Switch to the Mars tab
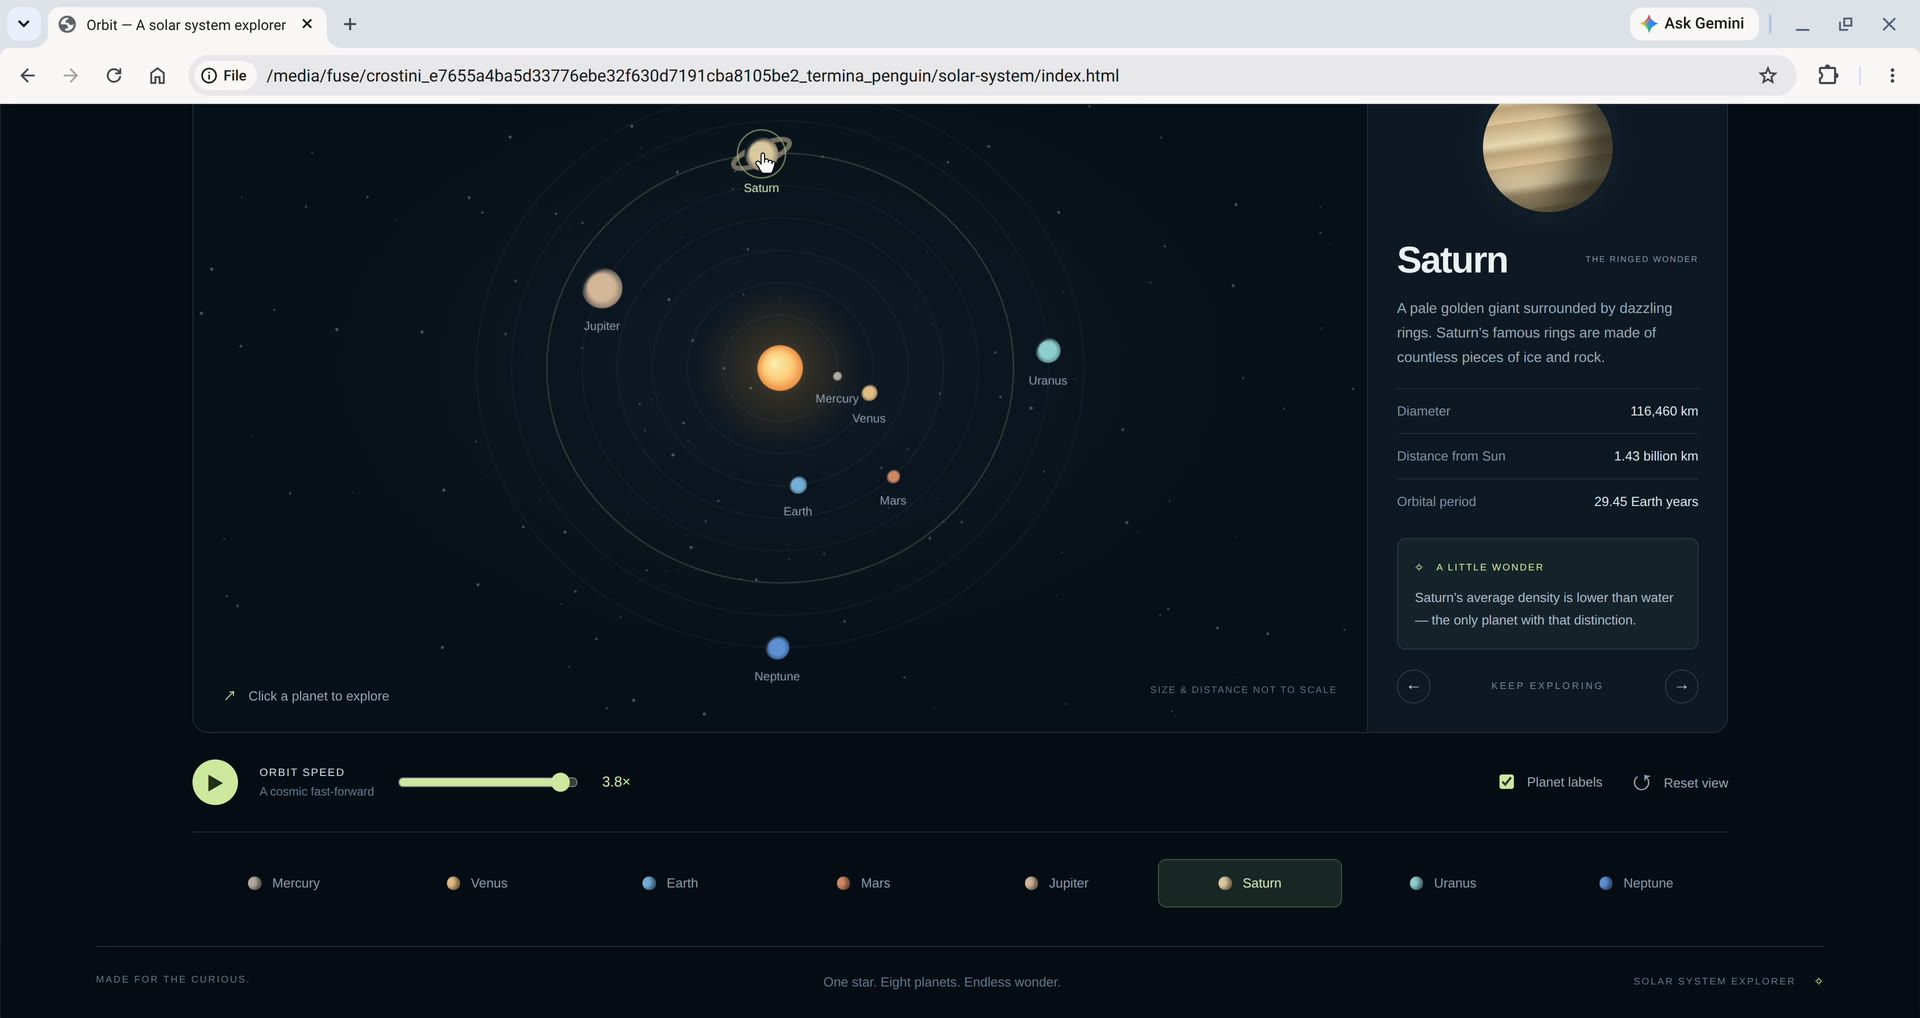1920x1018 pixels. coord(863,883)
